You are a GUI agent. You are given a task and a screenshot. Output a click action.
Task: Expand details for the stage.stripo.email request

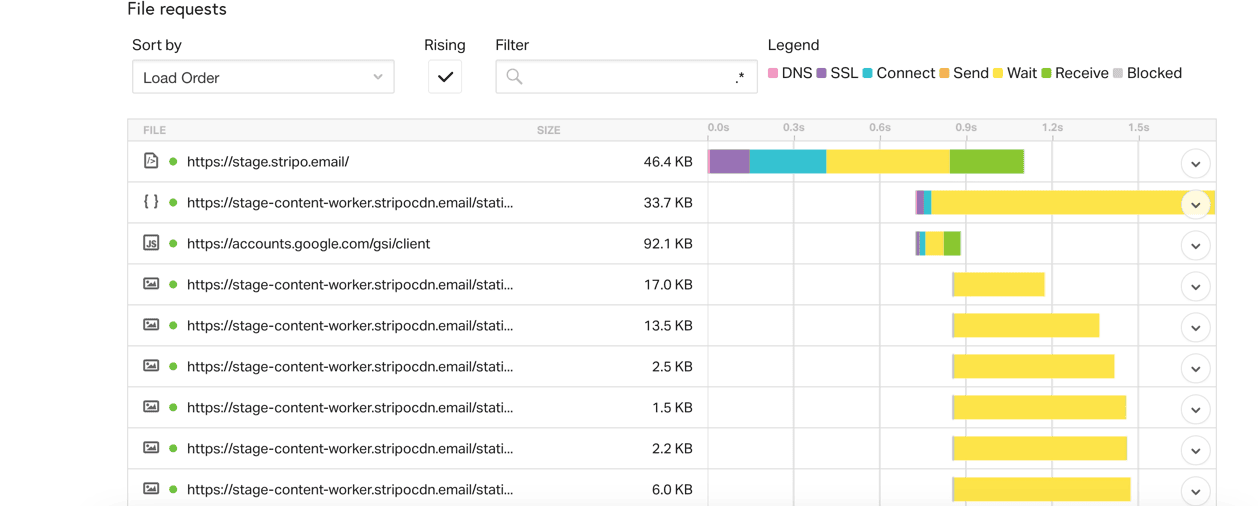1195,163
